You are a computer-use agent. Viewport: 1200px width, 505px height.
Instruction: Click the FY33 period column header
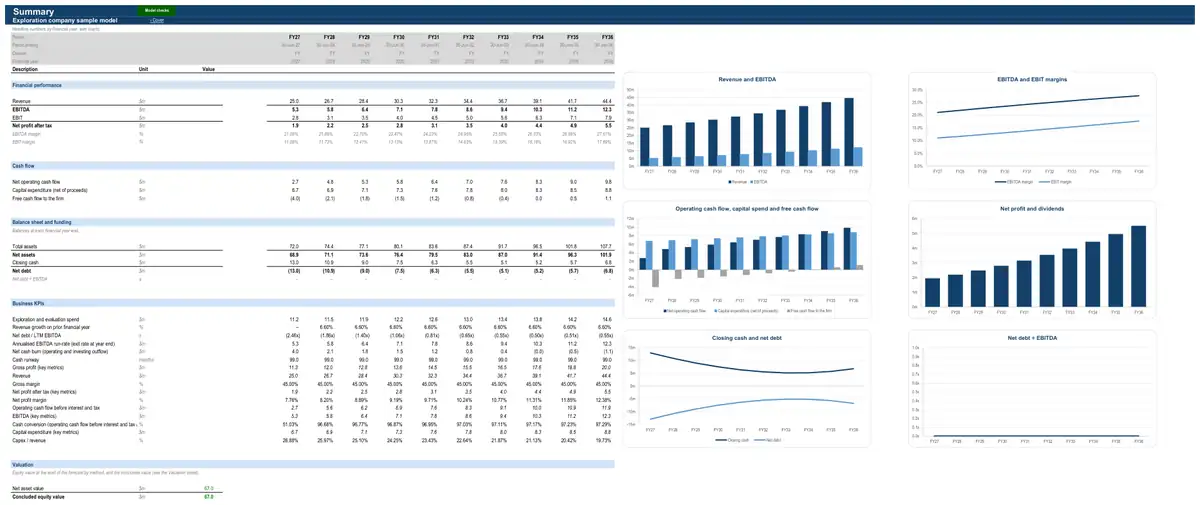click(502, 37)
